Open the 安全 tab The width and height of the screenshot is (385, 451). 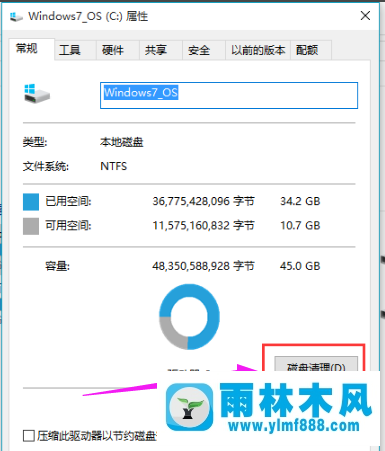point(204,50)
